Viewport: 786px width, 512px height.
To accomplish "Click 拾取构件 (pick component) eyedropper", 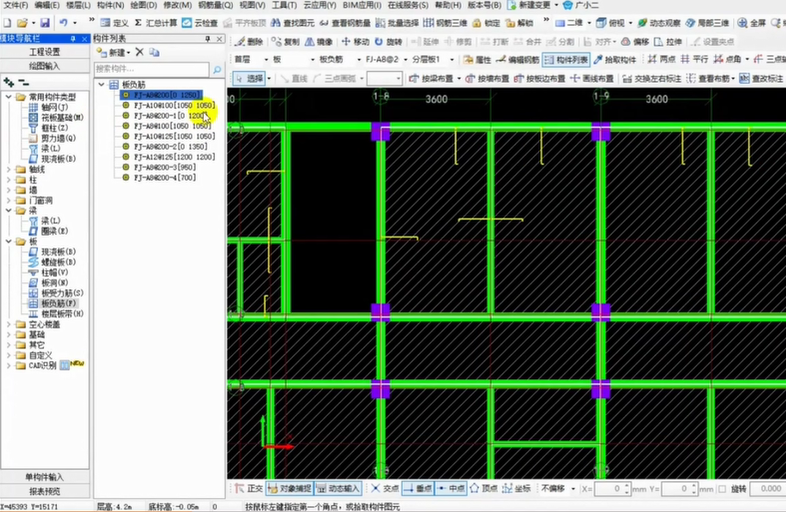I will click(615, 60).
